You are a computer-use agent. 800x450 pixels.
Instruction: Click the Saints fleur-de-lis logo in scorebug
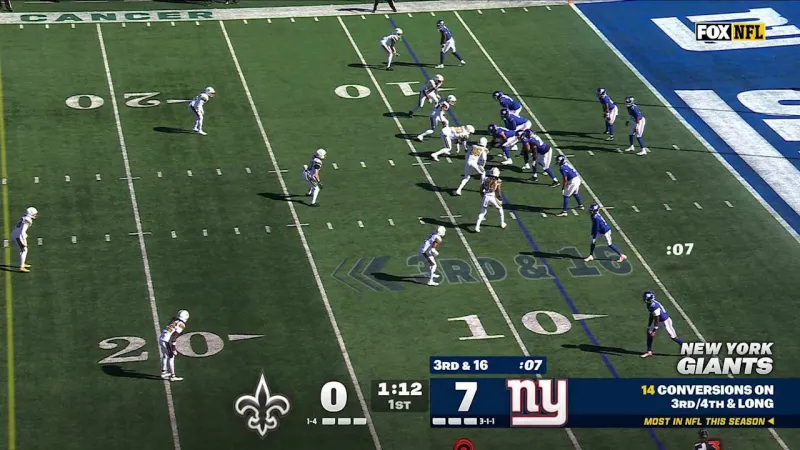click(262, 406)
